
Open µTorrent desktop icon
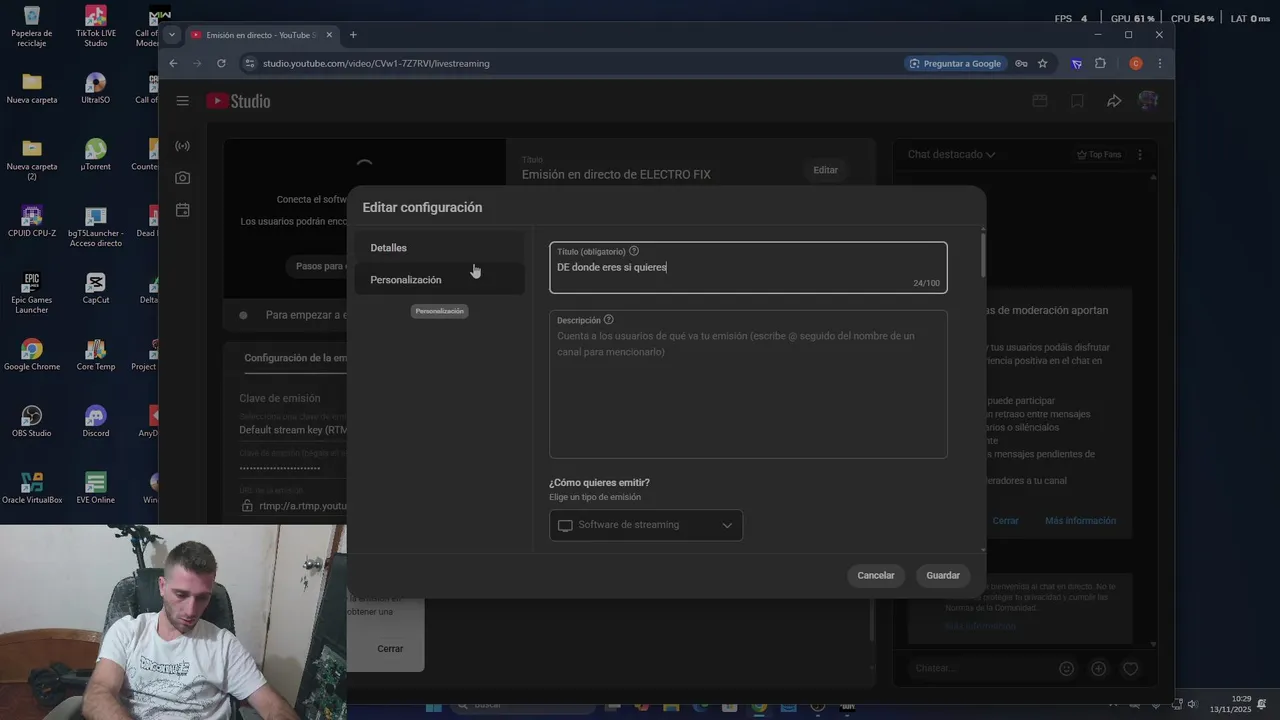(96, 154)
